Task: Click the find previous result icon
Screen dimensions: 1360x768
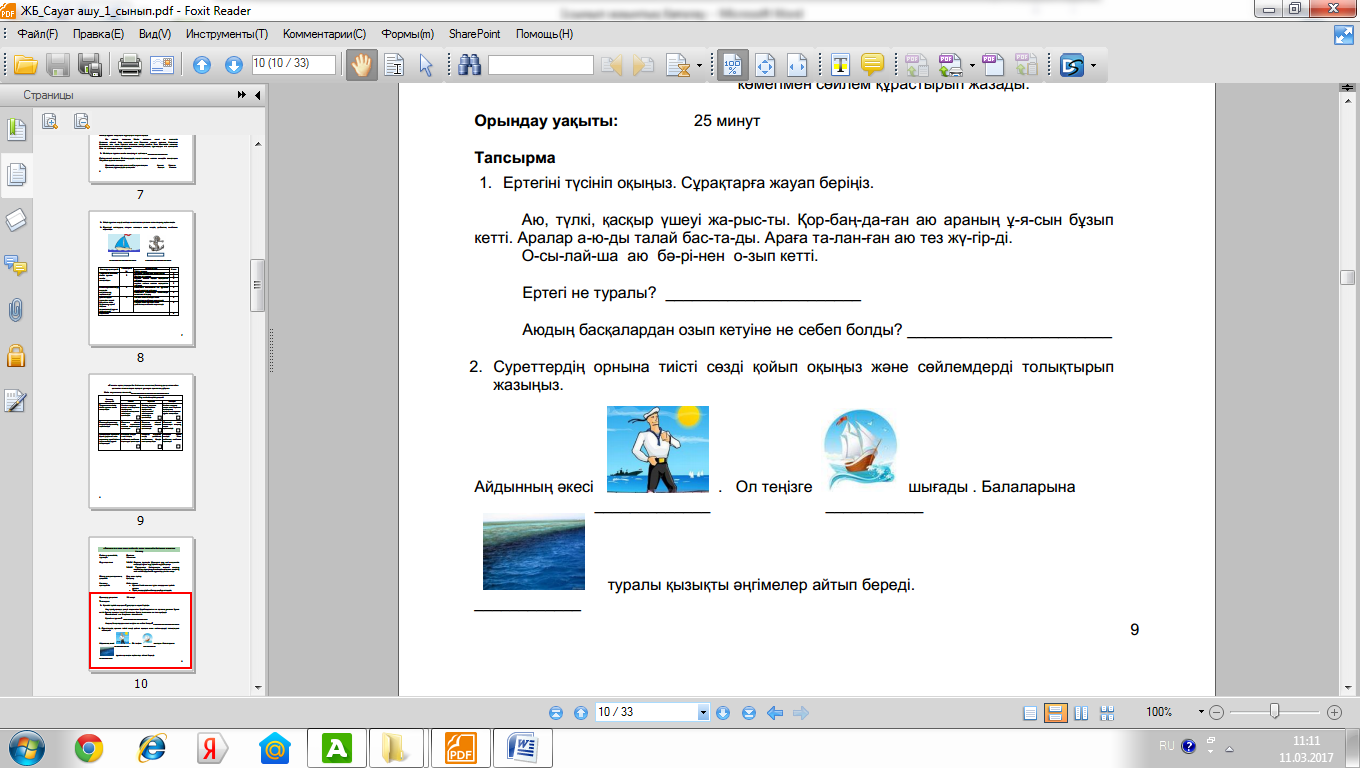Action: click(x=612, y=66)
